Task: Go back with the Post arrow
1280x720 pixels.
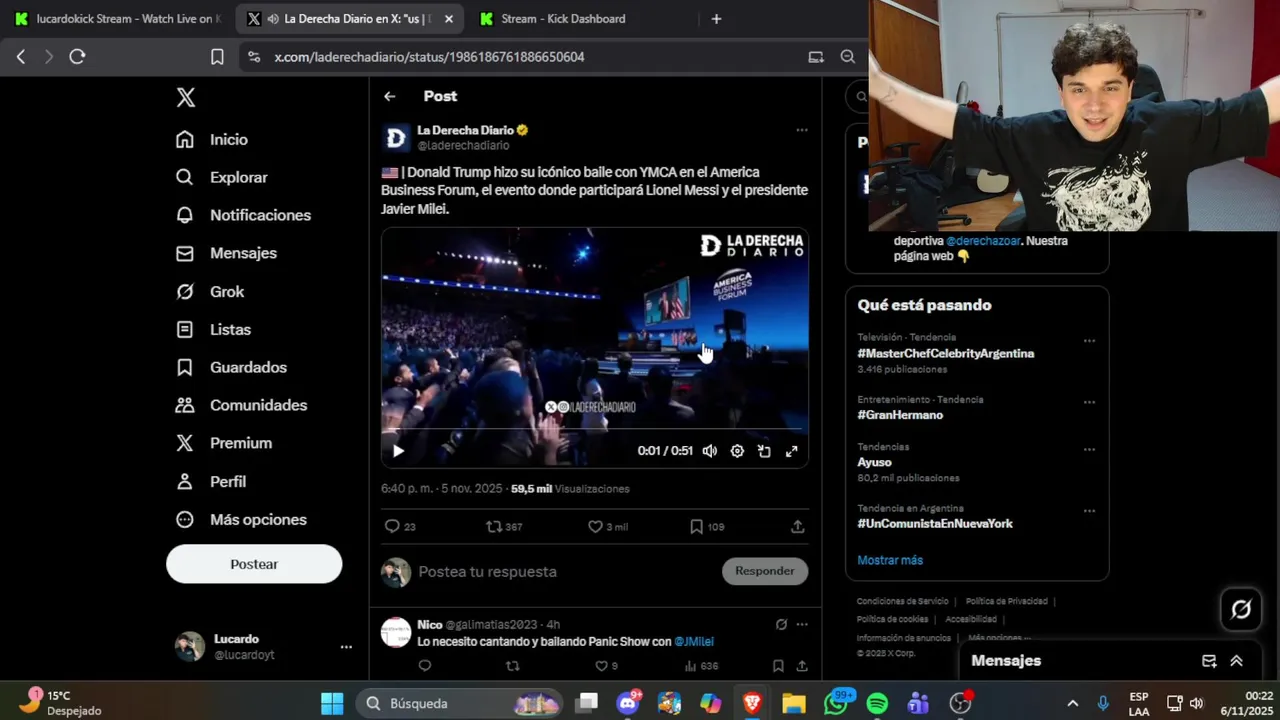Action: point(390,96)
